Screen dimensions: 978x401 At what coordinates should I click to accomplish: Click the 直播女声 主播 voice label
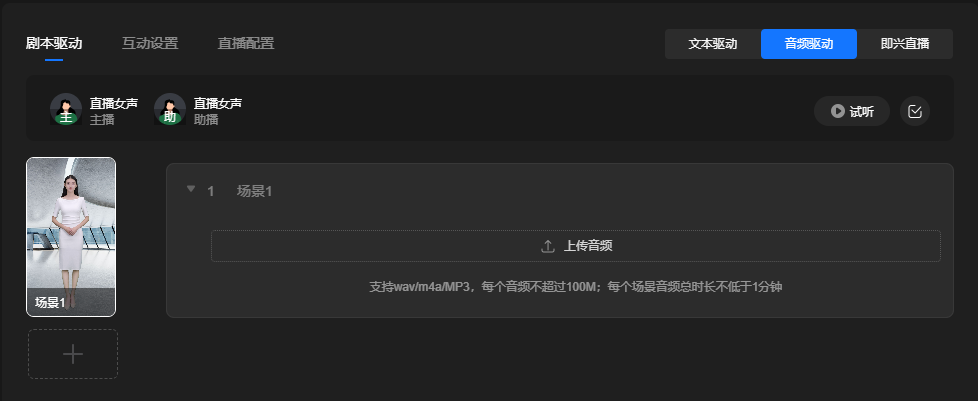coord(114,104)
